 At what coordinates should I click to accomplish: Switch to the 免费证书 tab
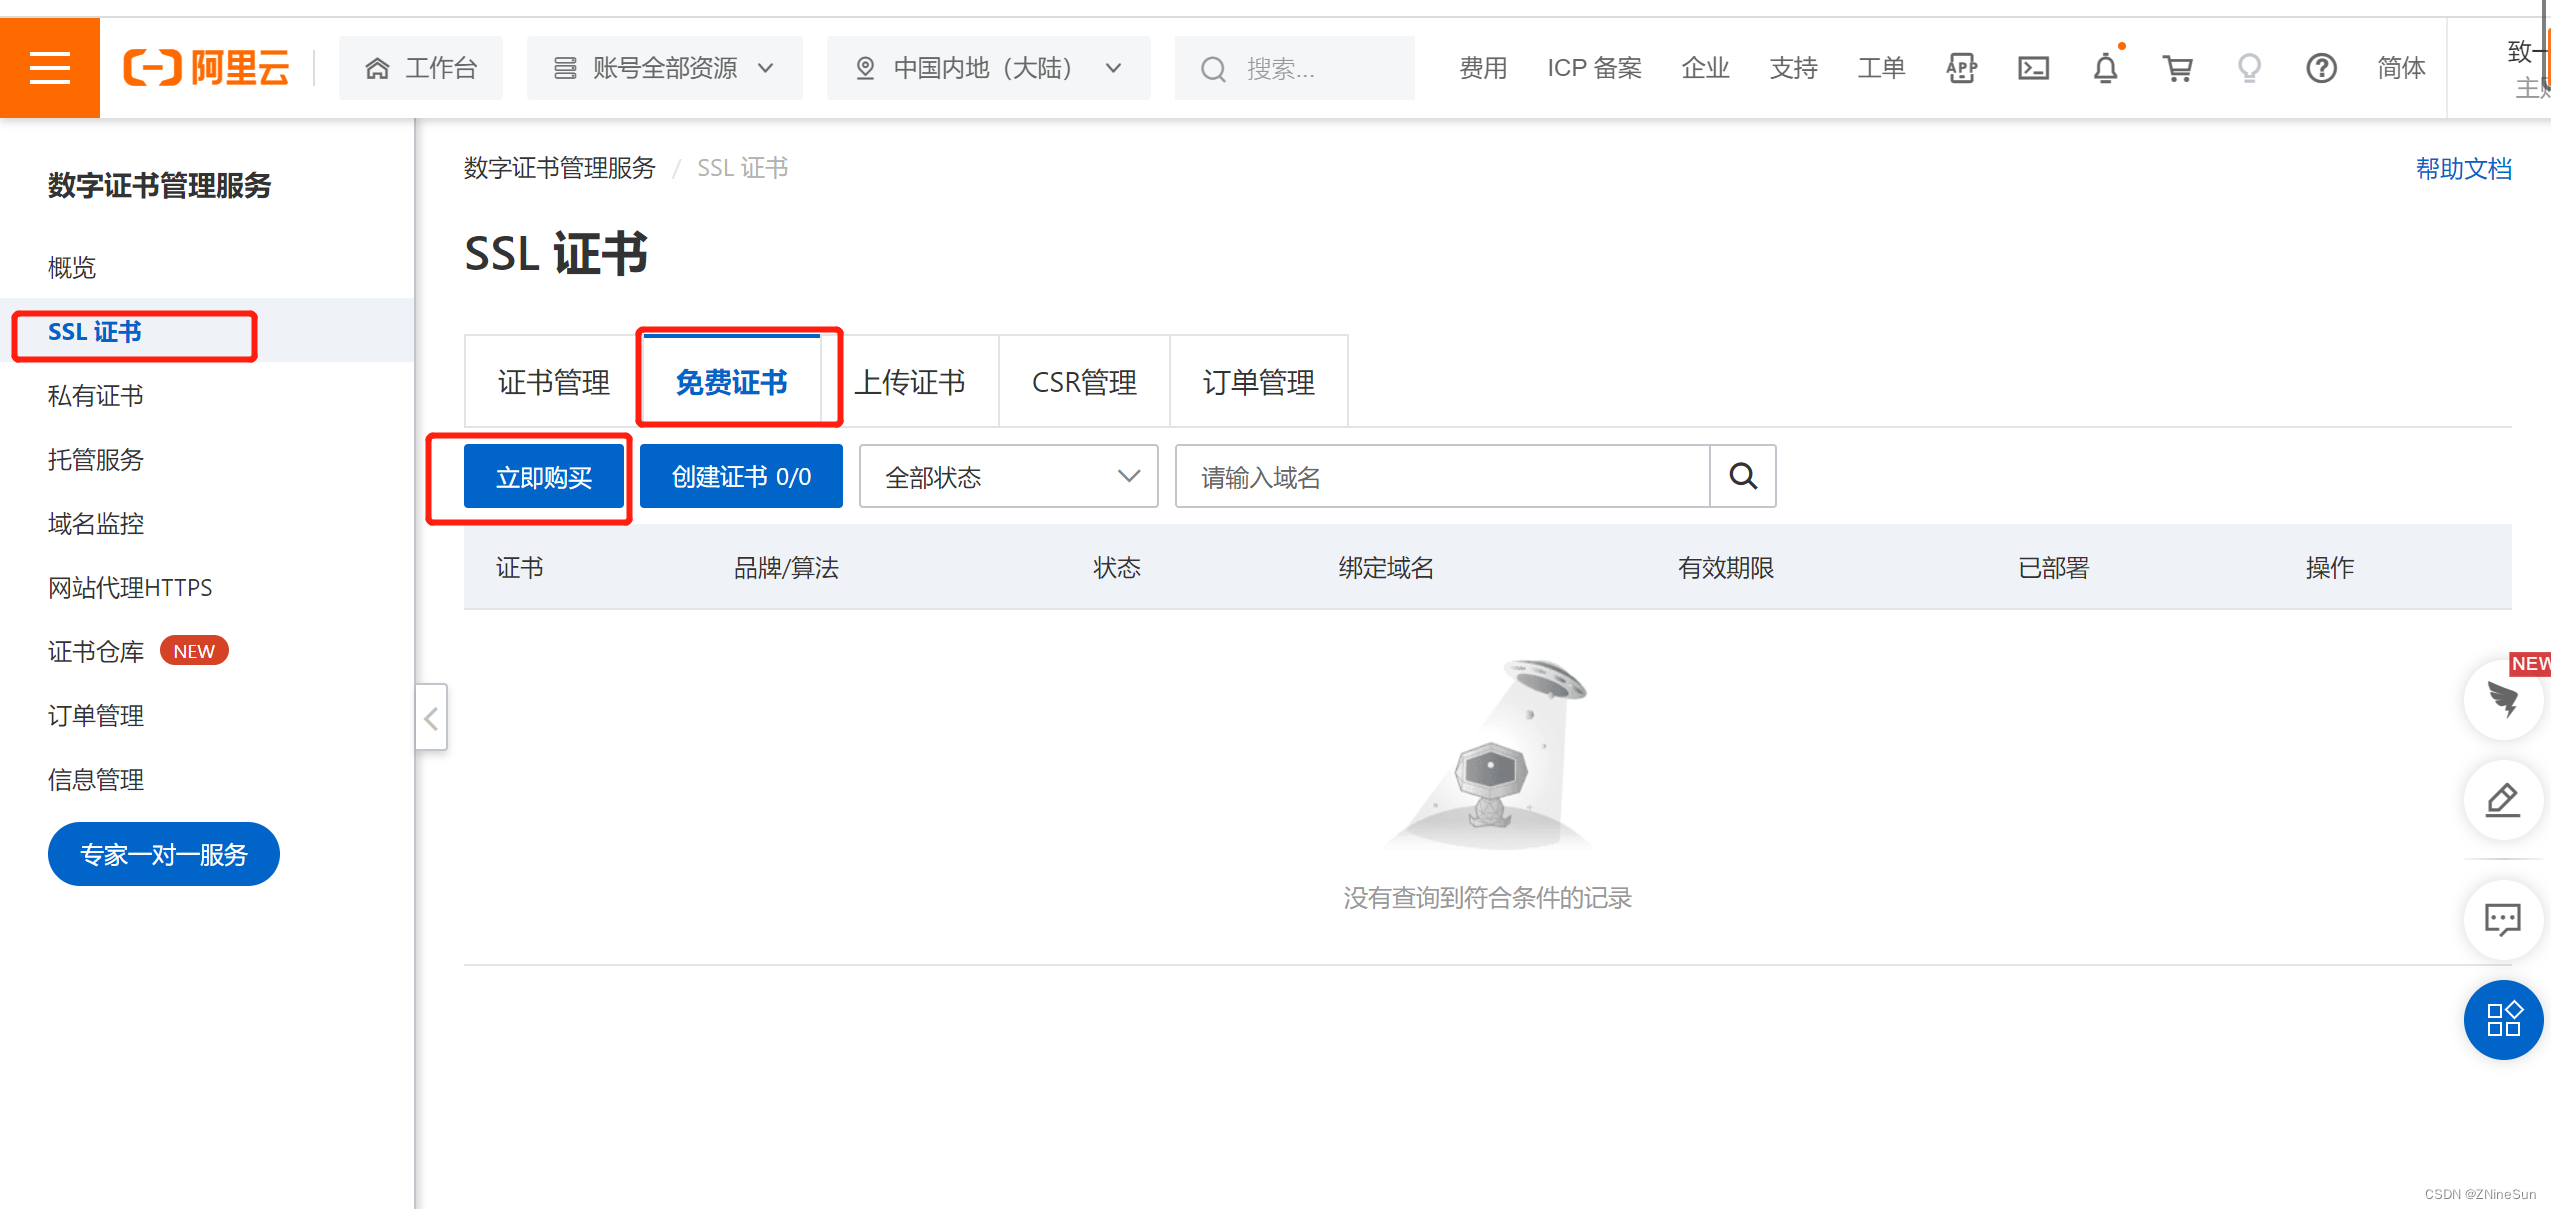[731, 382]
